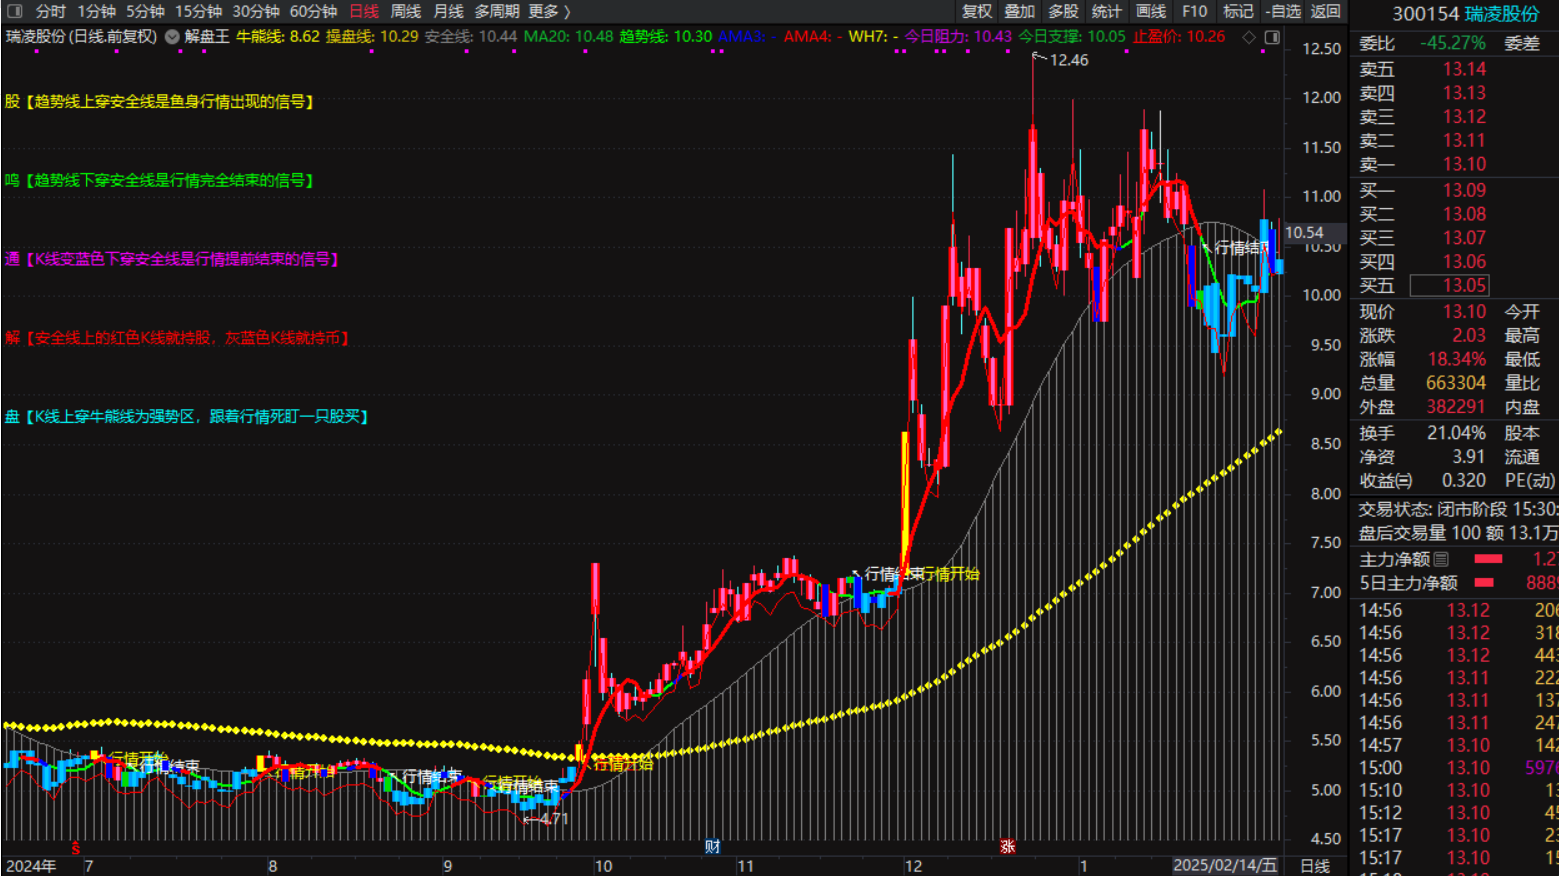This screenshot has width=1559, height=876.
Task: Toggle the left sidebar panel icon
Action: [15, 11]
